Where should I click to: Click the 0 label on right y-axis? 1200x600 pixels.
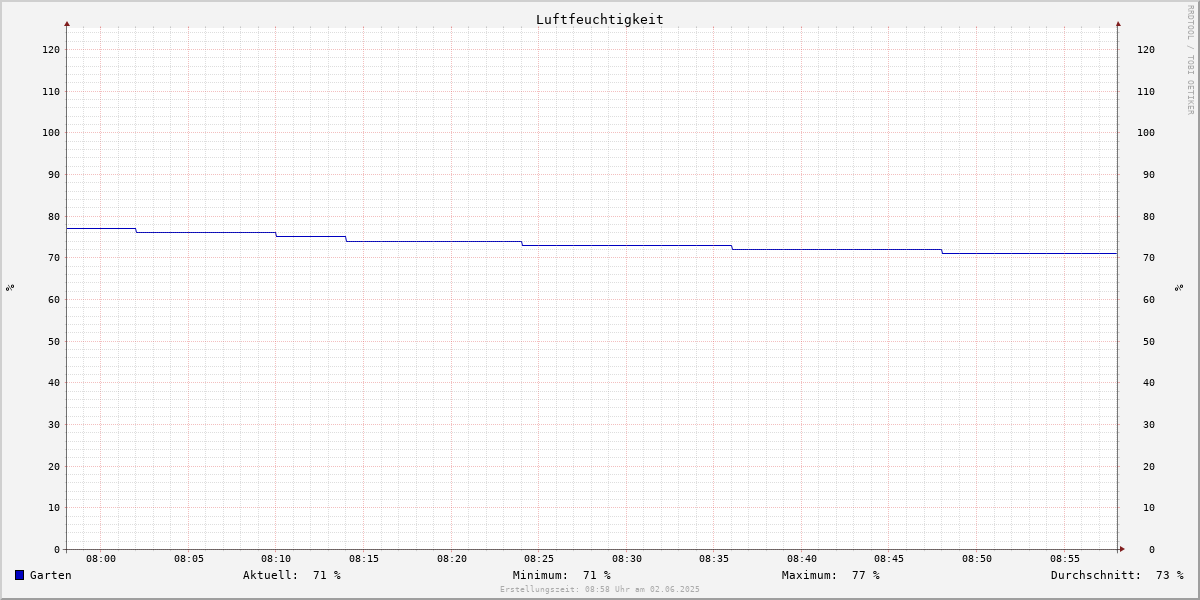pyautogui.click(x=1152, y=549)
